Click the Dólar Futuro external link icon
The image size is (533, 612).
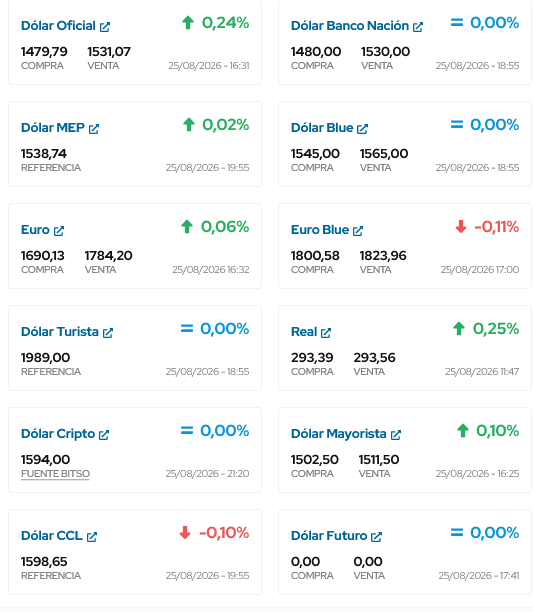click(376, 537)
